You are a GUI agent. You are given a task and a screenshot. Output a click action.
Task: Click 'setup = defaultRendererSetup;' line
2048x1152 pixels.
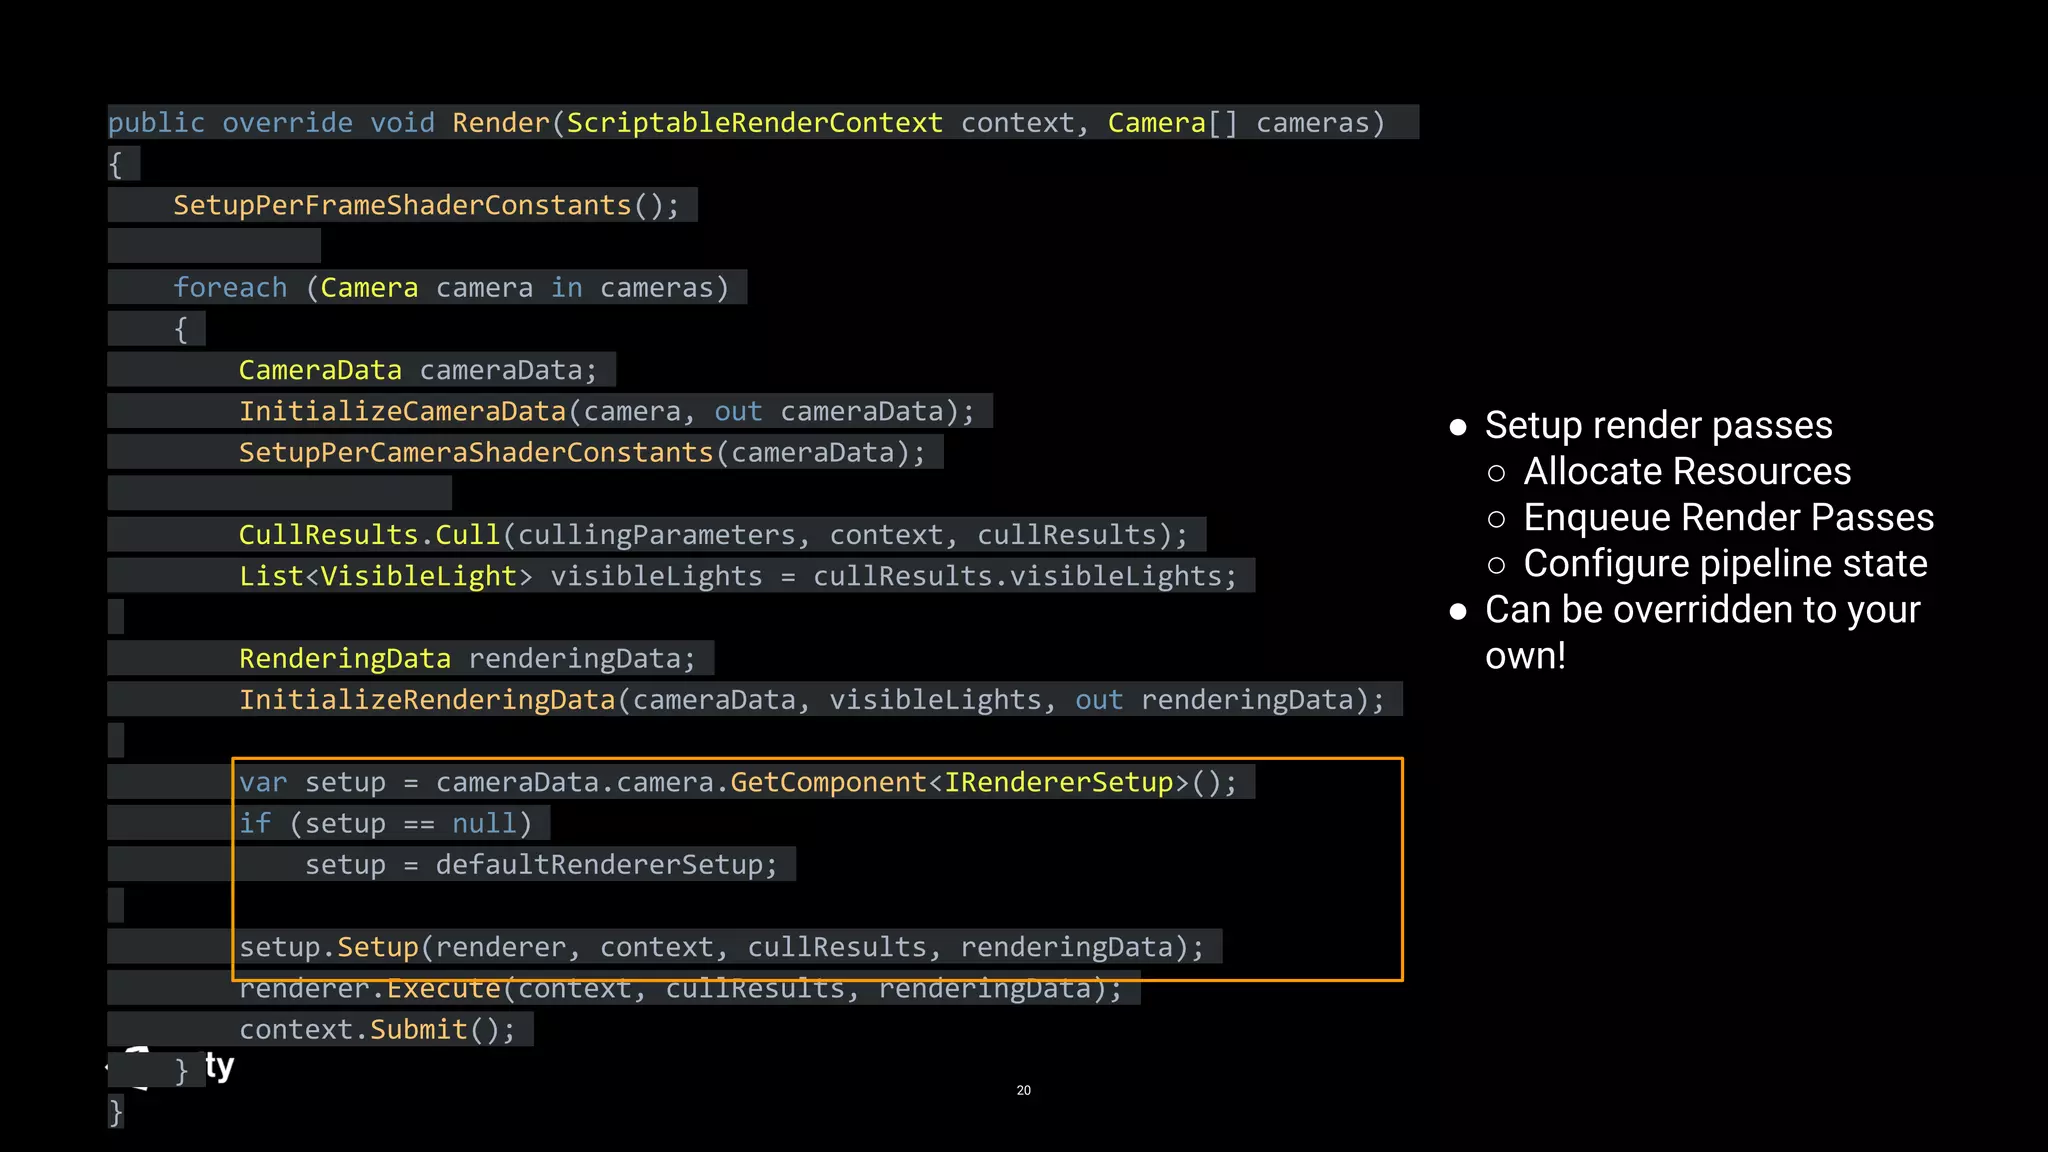pyautogui.click(x=541, y=864)
